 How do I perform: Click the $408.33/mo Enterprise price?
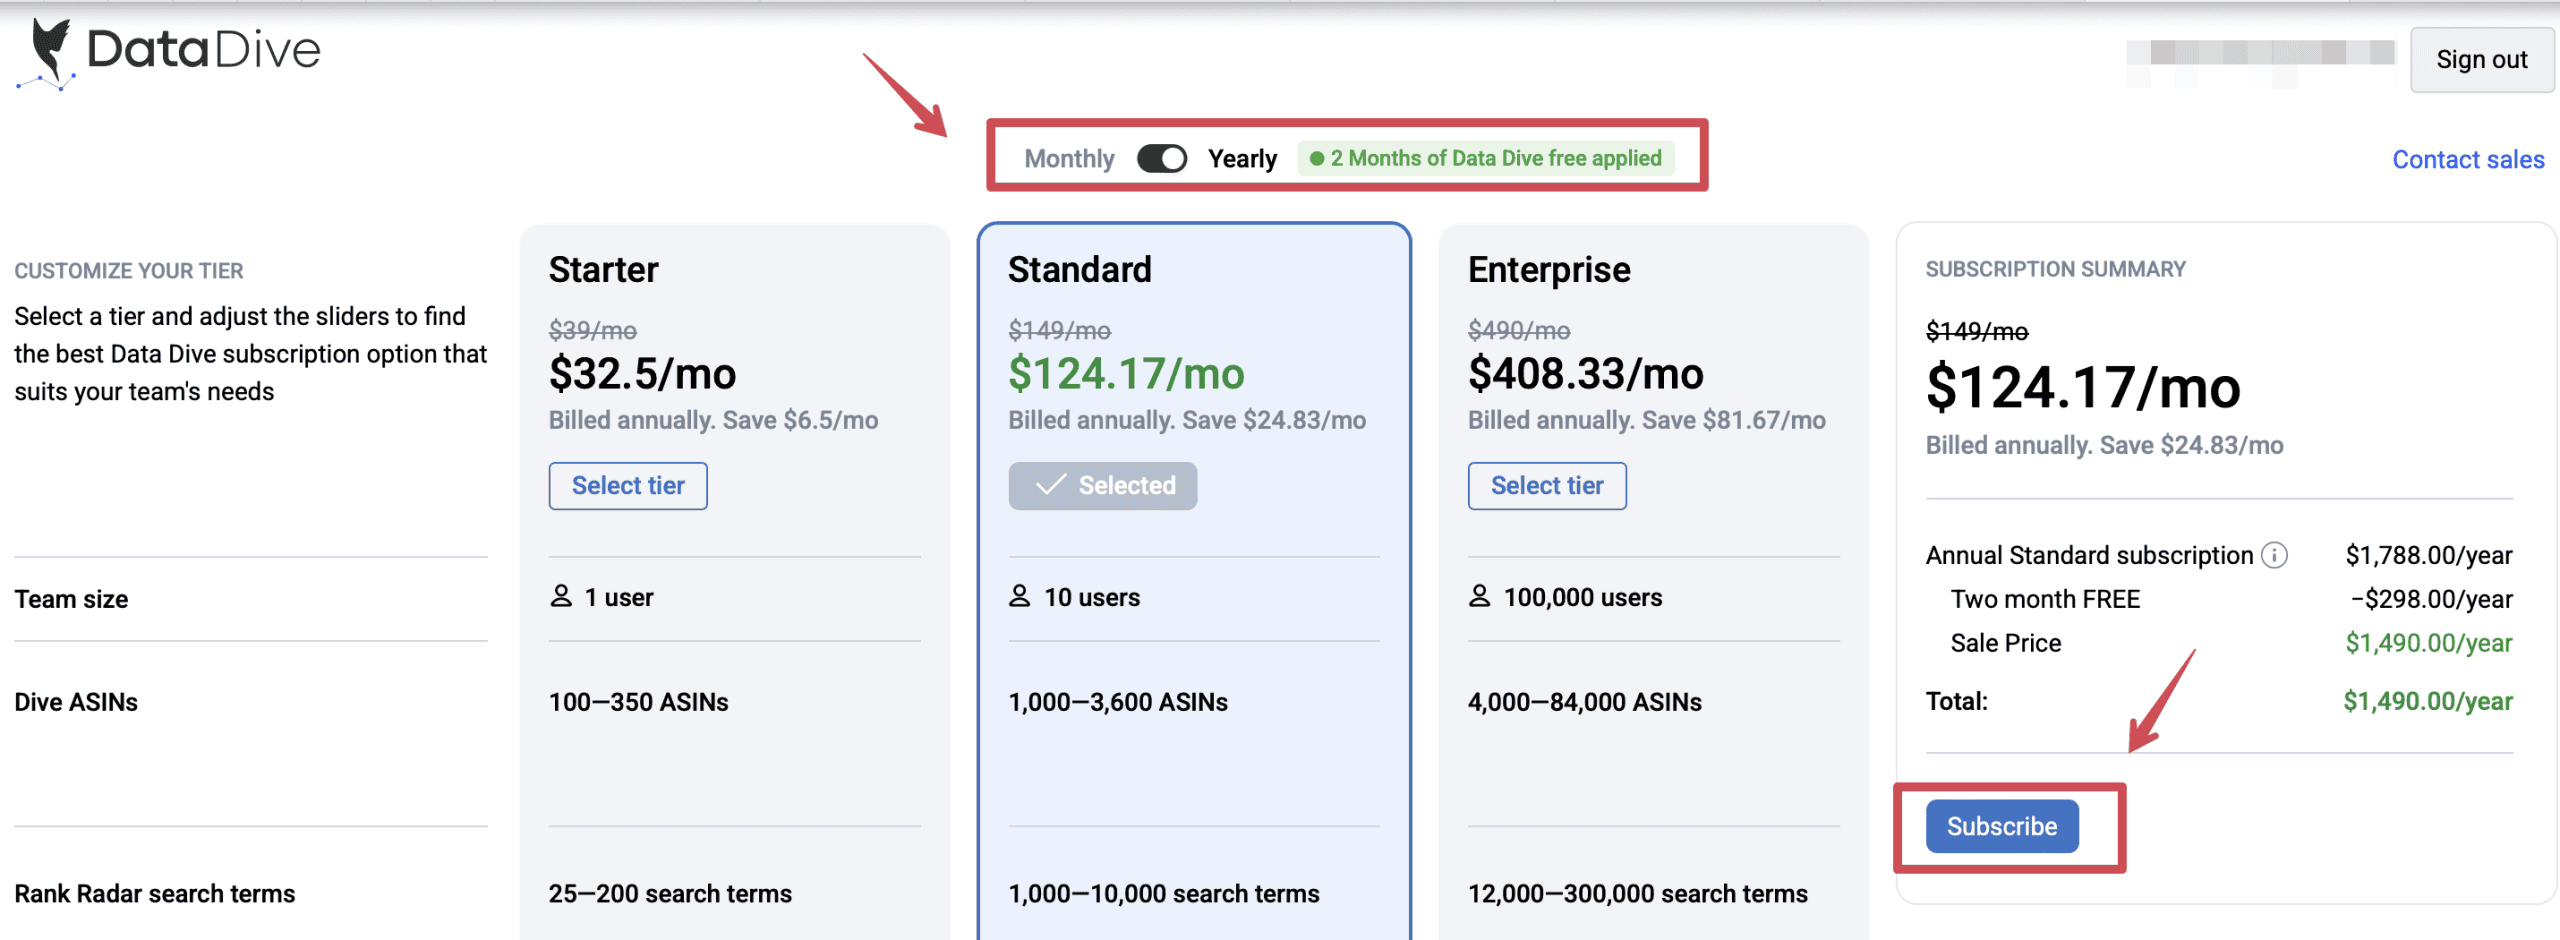1586,374
